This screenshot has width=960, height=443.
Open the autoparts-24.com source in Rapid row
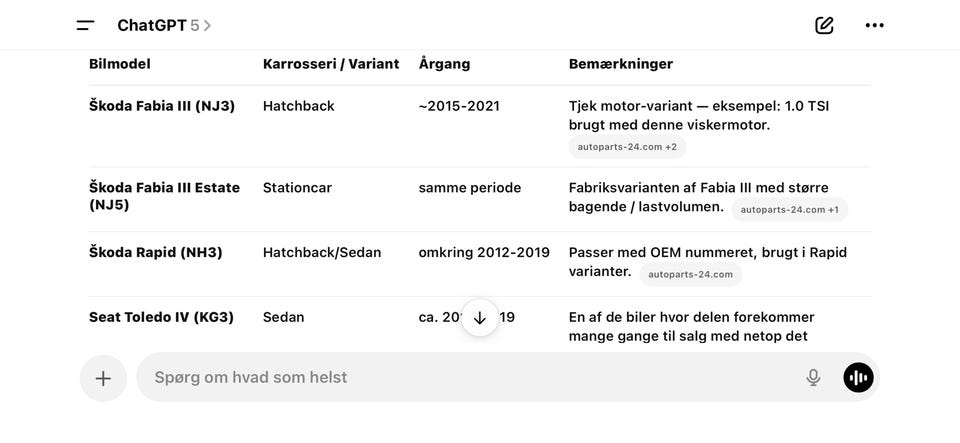(x=690, y=274)
